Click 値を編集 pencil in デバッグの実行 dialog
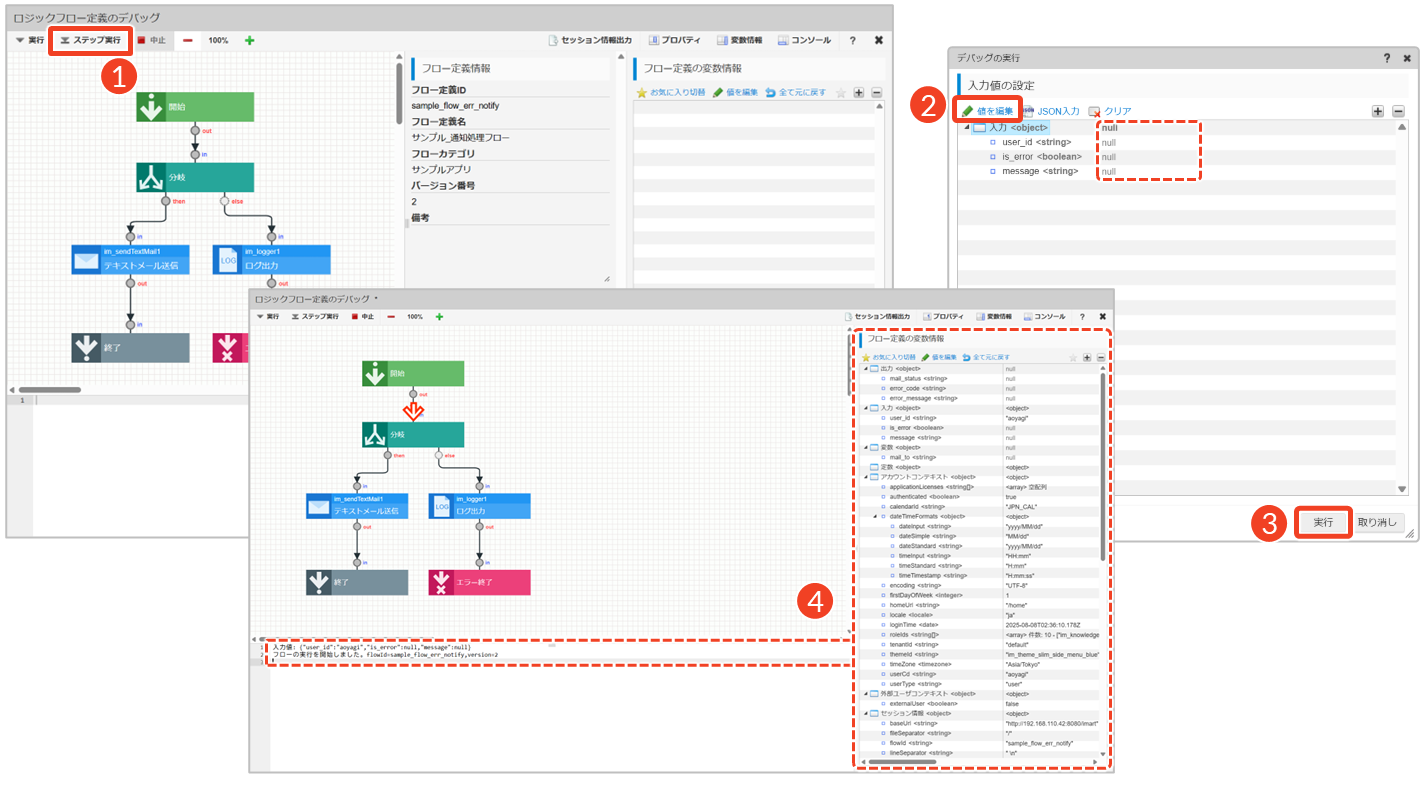Image resolution: width=1425 pixels, height=785 pixels. point(987,111)
